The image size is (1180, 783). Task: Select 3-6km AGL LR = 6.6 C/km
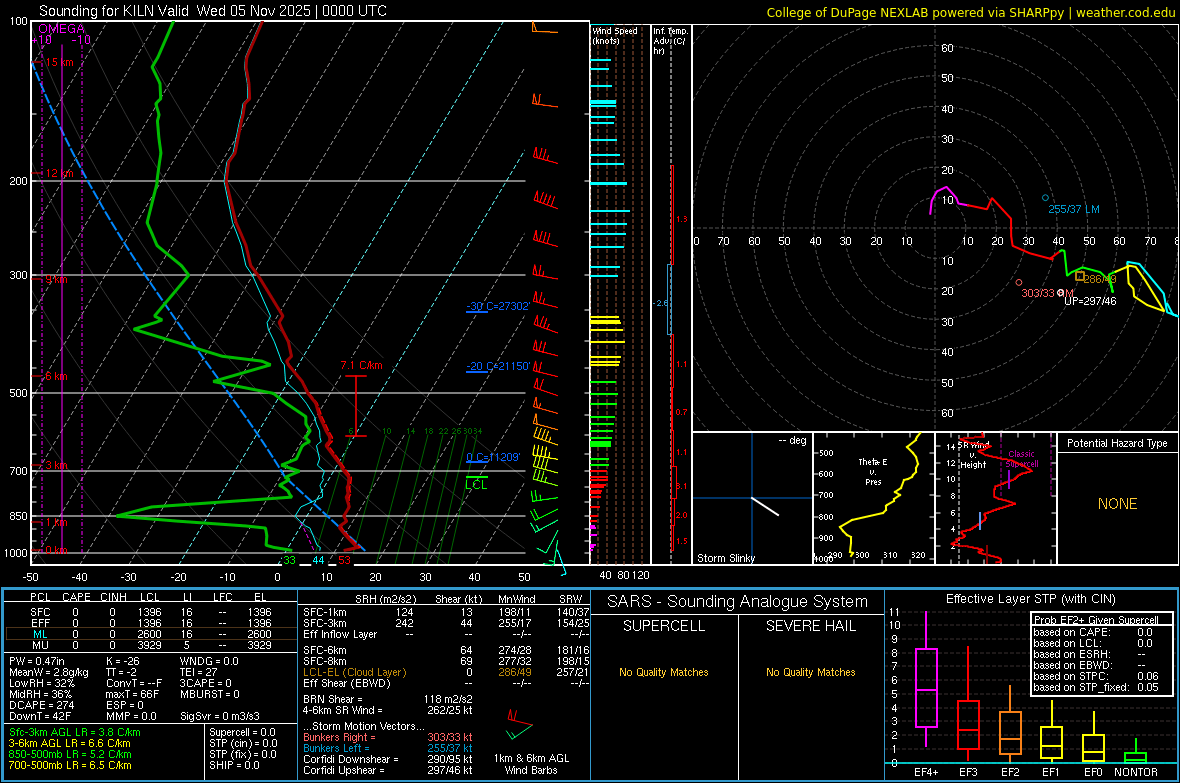[69, 743]
